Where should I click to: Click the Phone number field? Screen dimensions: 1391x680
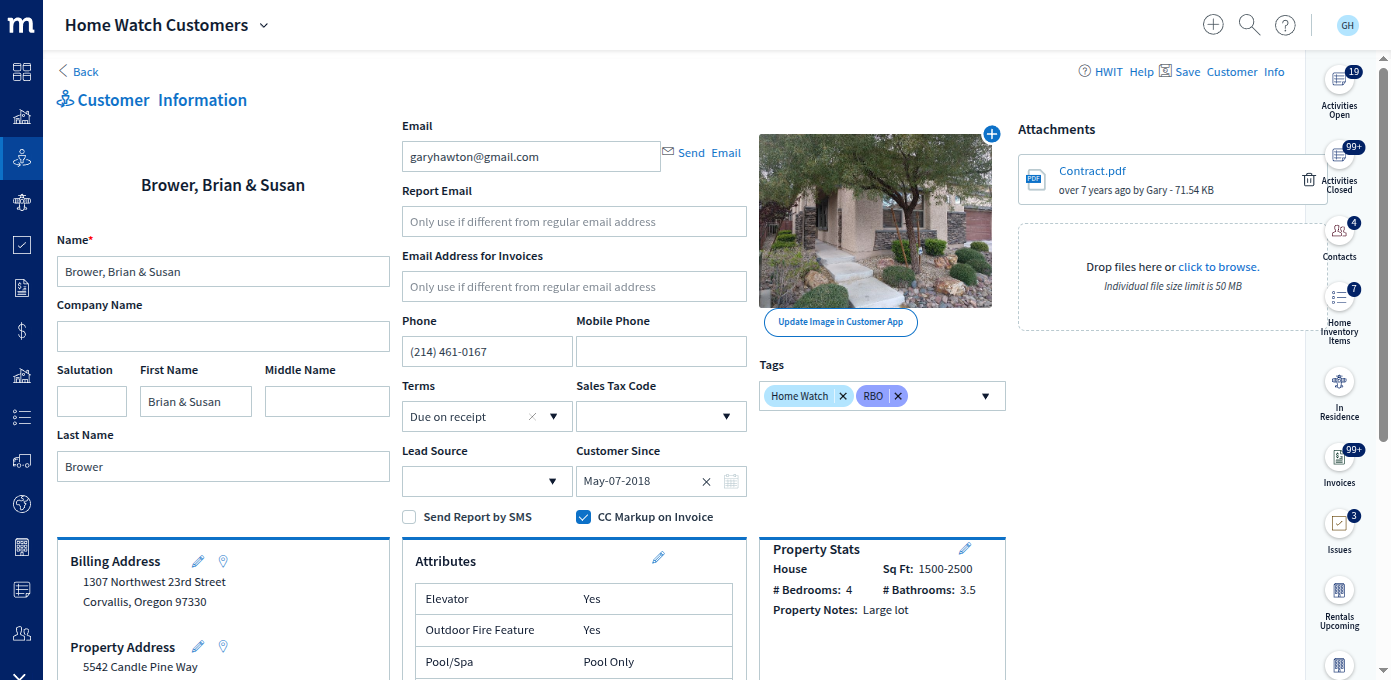(487, 351)
